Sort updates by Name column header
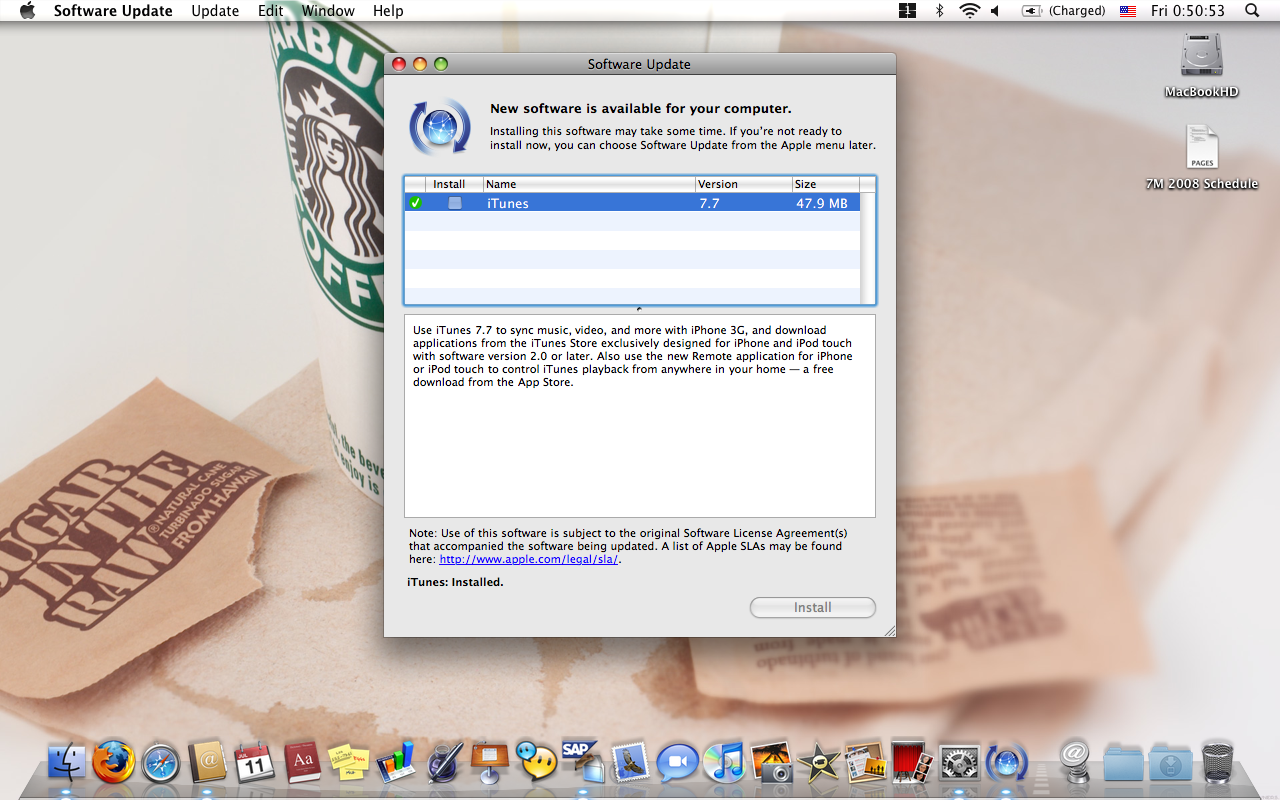1280x800 pixels. click(589, 184)
